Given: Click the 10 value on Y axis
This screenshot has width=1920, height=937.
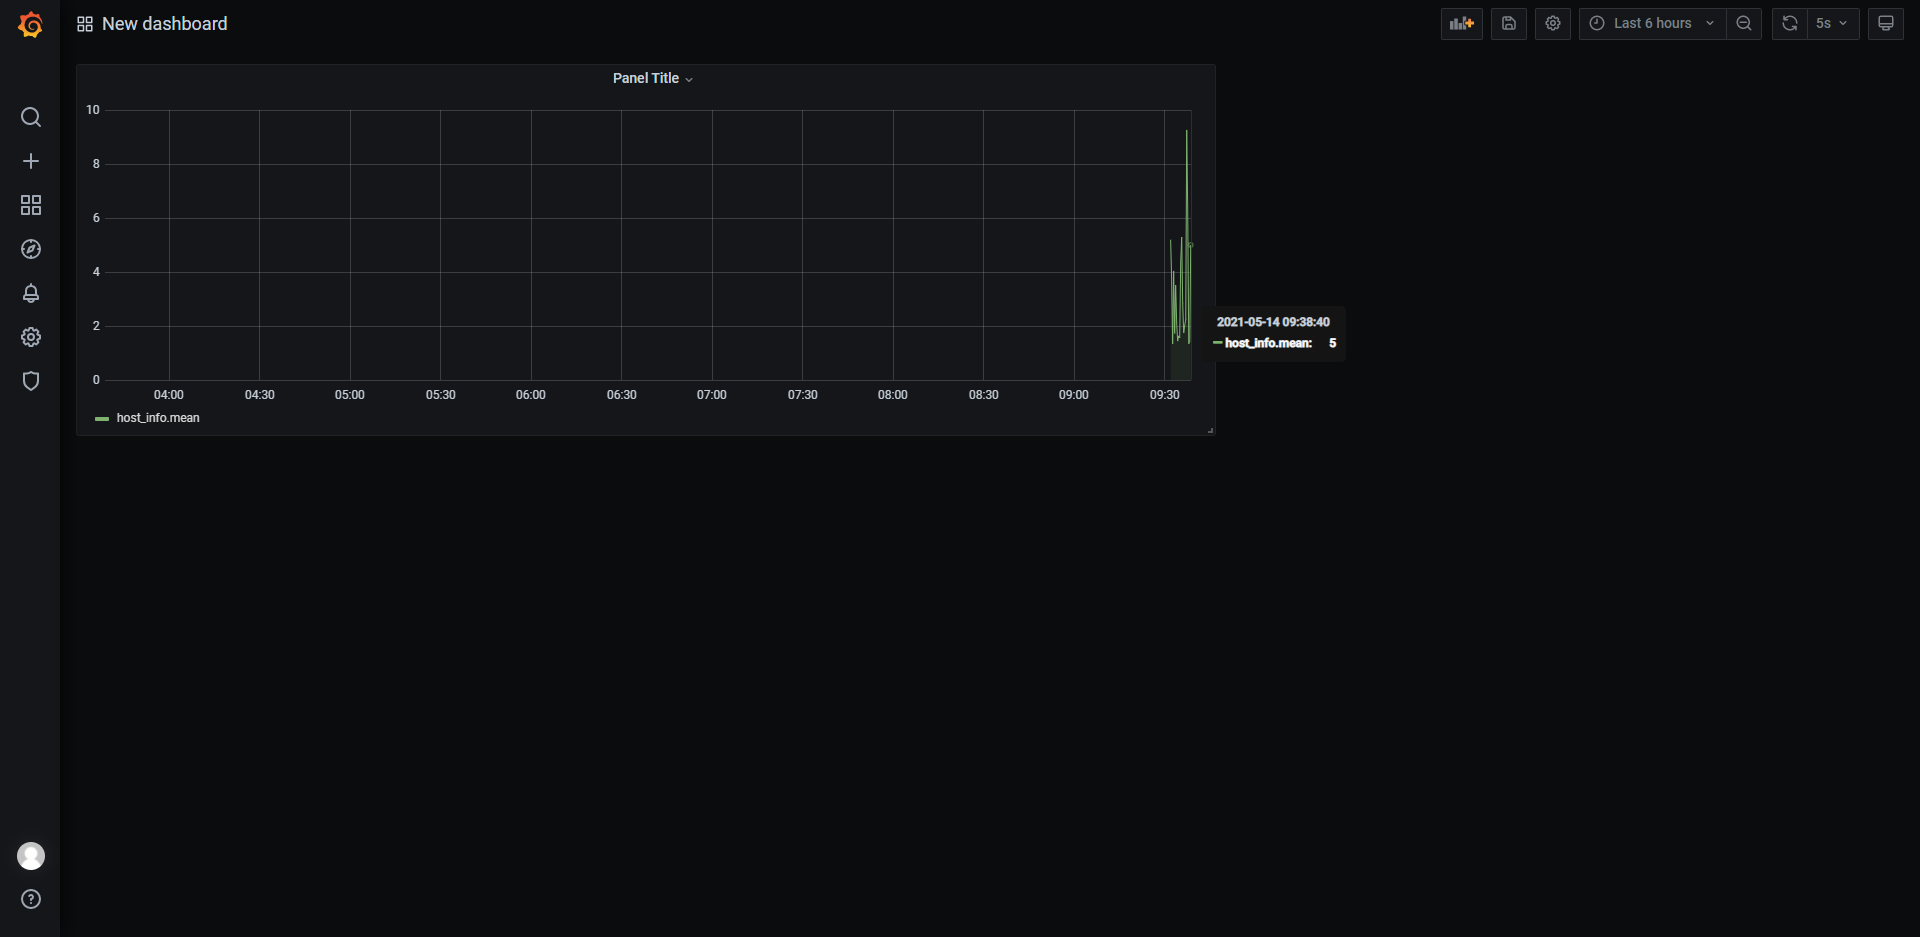Looking at the screenshot, I should pyautogui.click(x=93, y=110).
